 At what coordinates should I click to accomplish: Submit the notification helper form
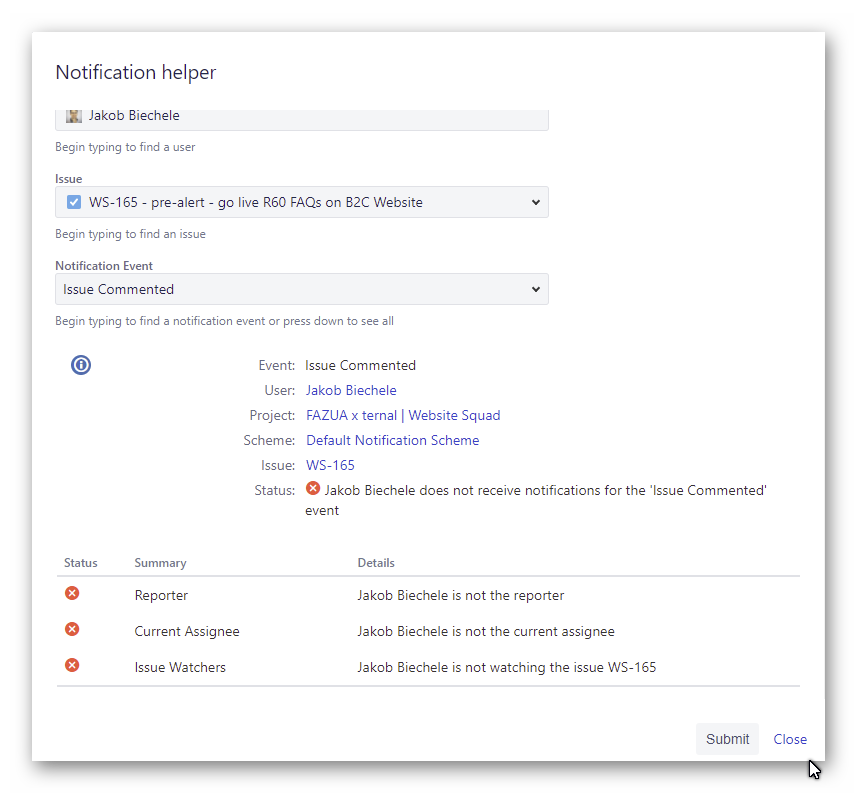click(727, 739)
